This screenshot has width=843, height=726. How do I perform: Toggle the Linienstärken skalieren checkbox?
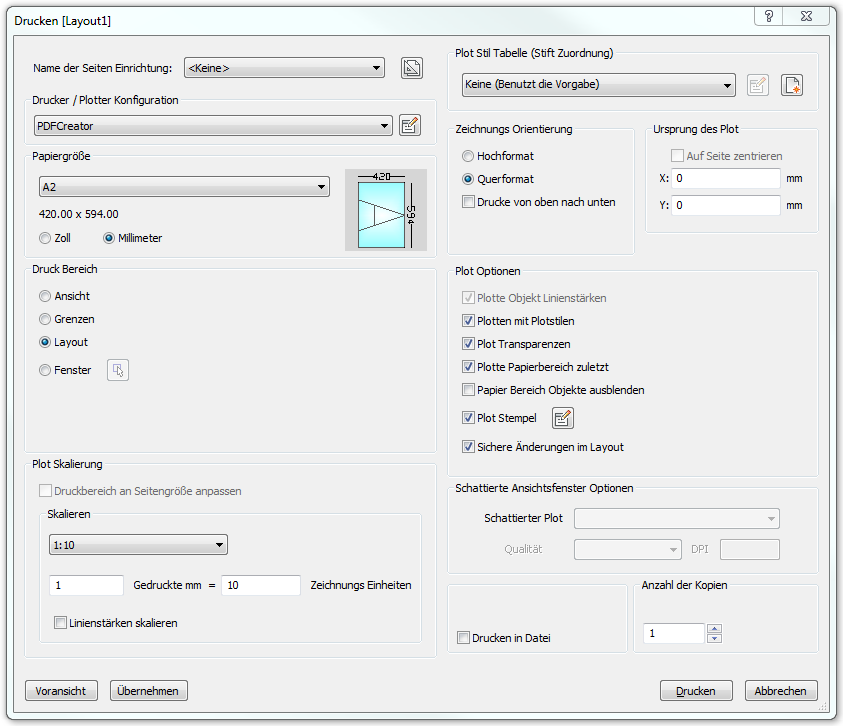(60, 623)
